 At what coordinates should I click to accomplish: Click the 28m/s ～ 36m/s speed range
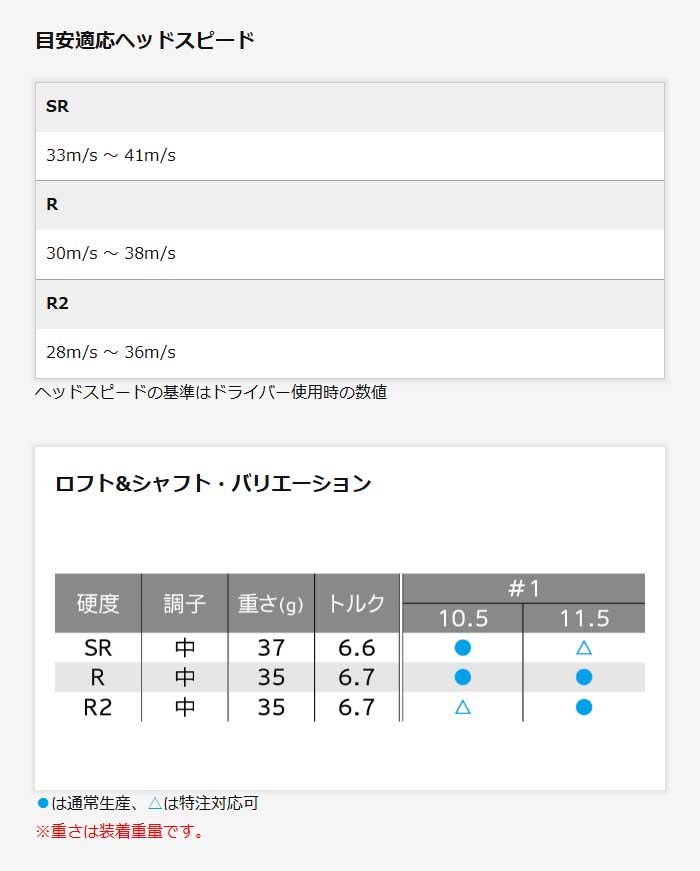click(111, 352)
